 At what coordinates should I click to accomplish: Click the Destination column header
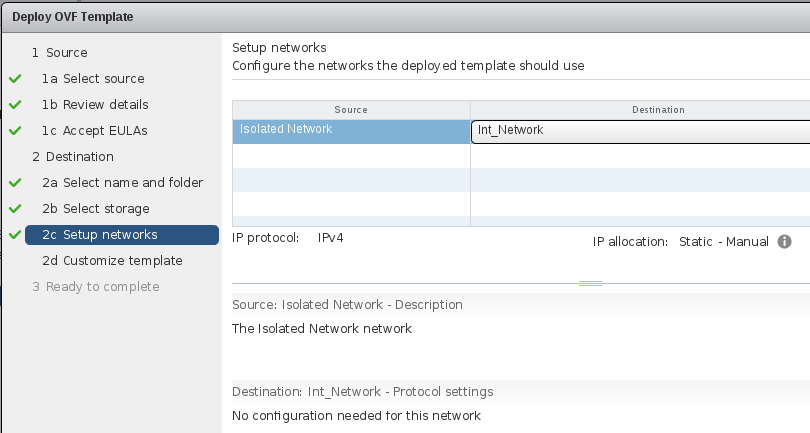[x=641, y=110]
